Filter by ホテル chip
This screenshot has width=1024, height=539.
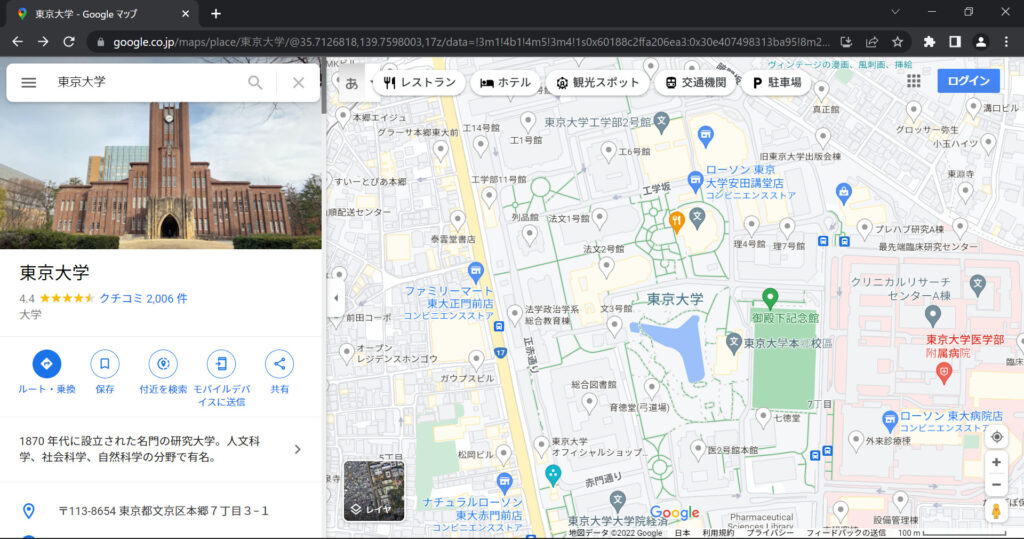click(x=505, y=82)
